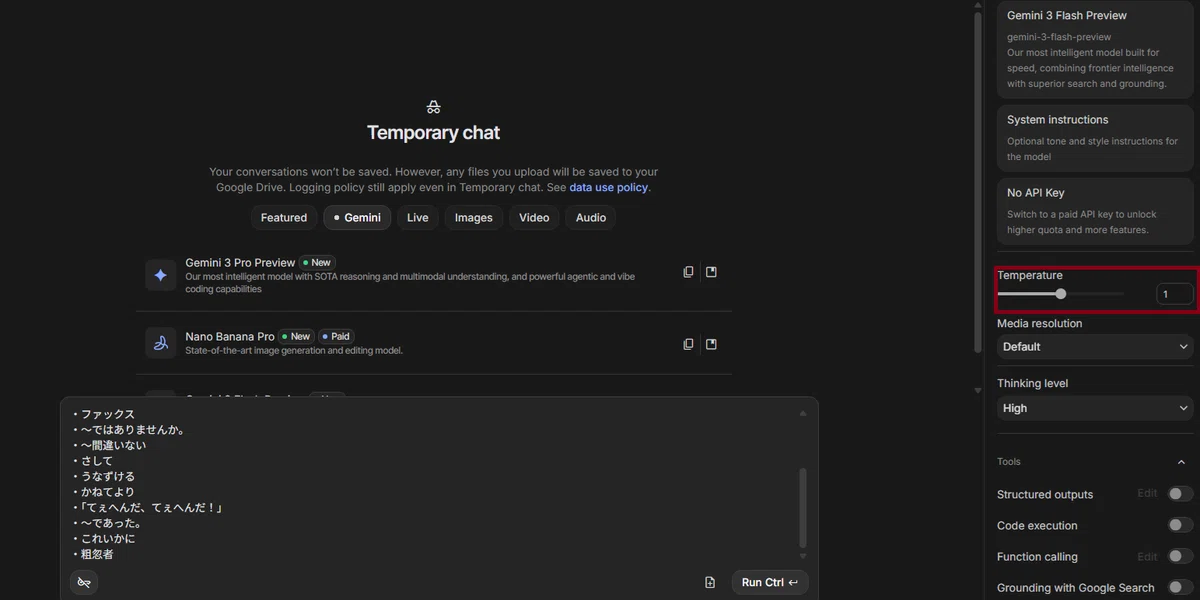The image size is (1200, 600).
Task: Select Nano Banana Pro model row
Action: pyautogui.click(x=433, y=343)
